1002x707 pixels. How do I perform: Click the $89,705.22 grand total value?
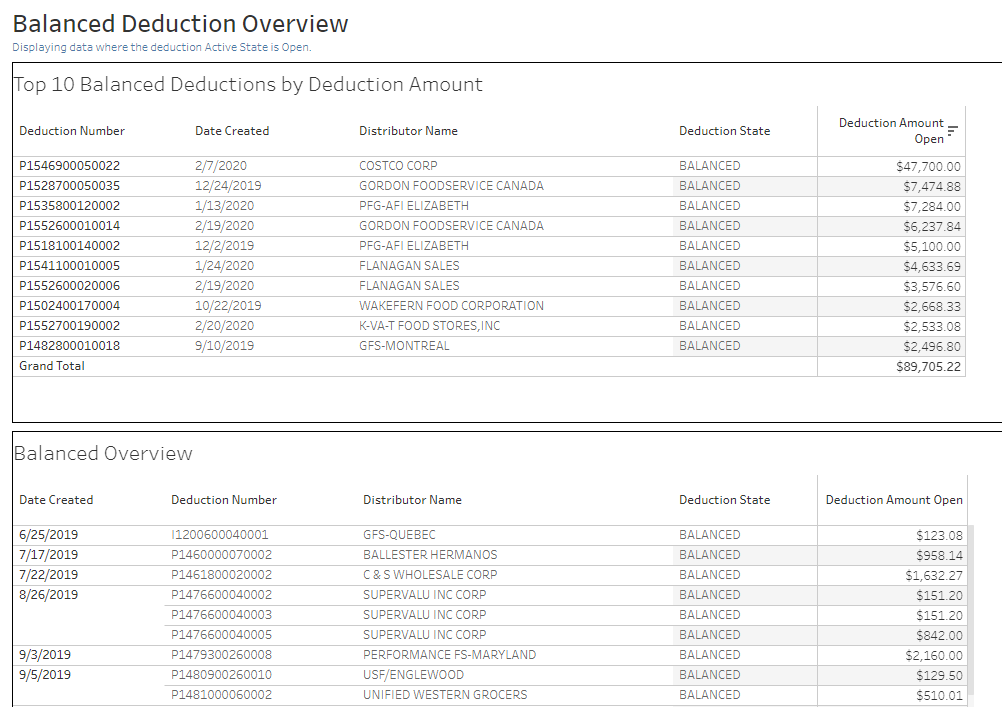tap(929, 367)
